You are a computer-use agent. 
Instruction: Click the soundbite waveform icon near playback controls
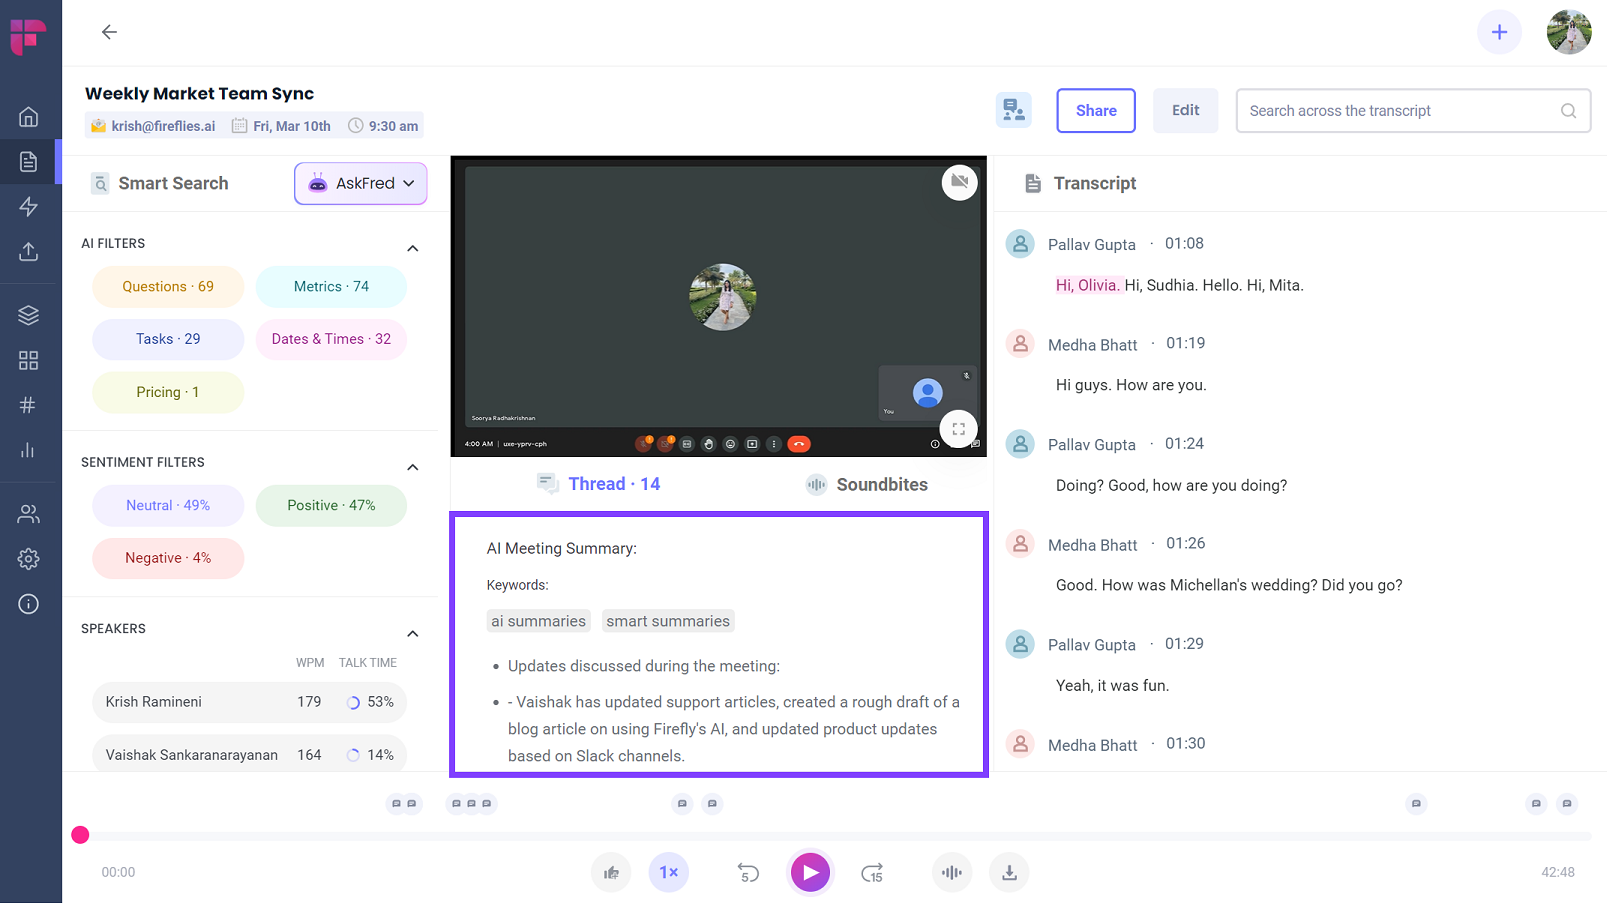pos(951,872)
